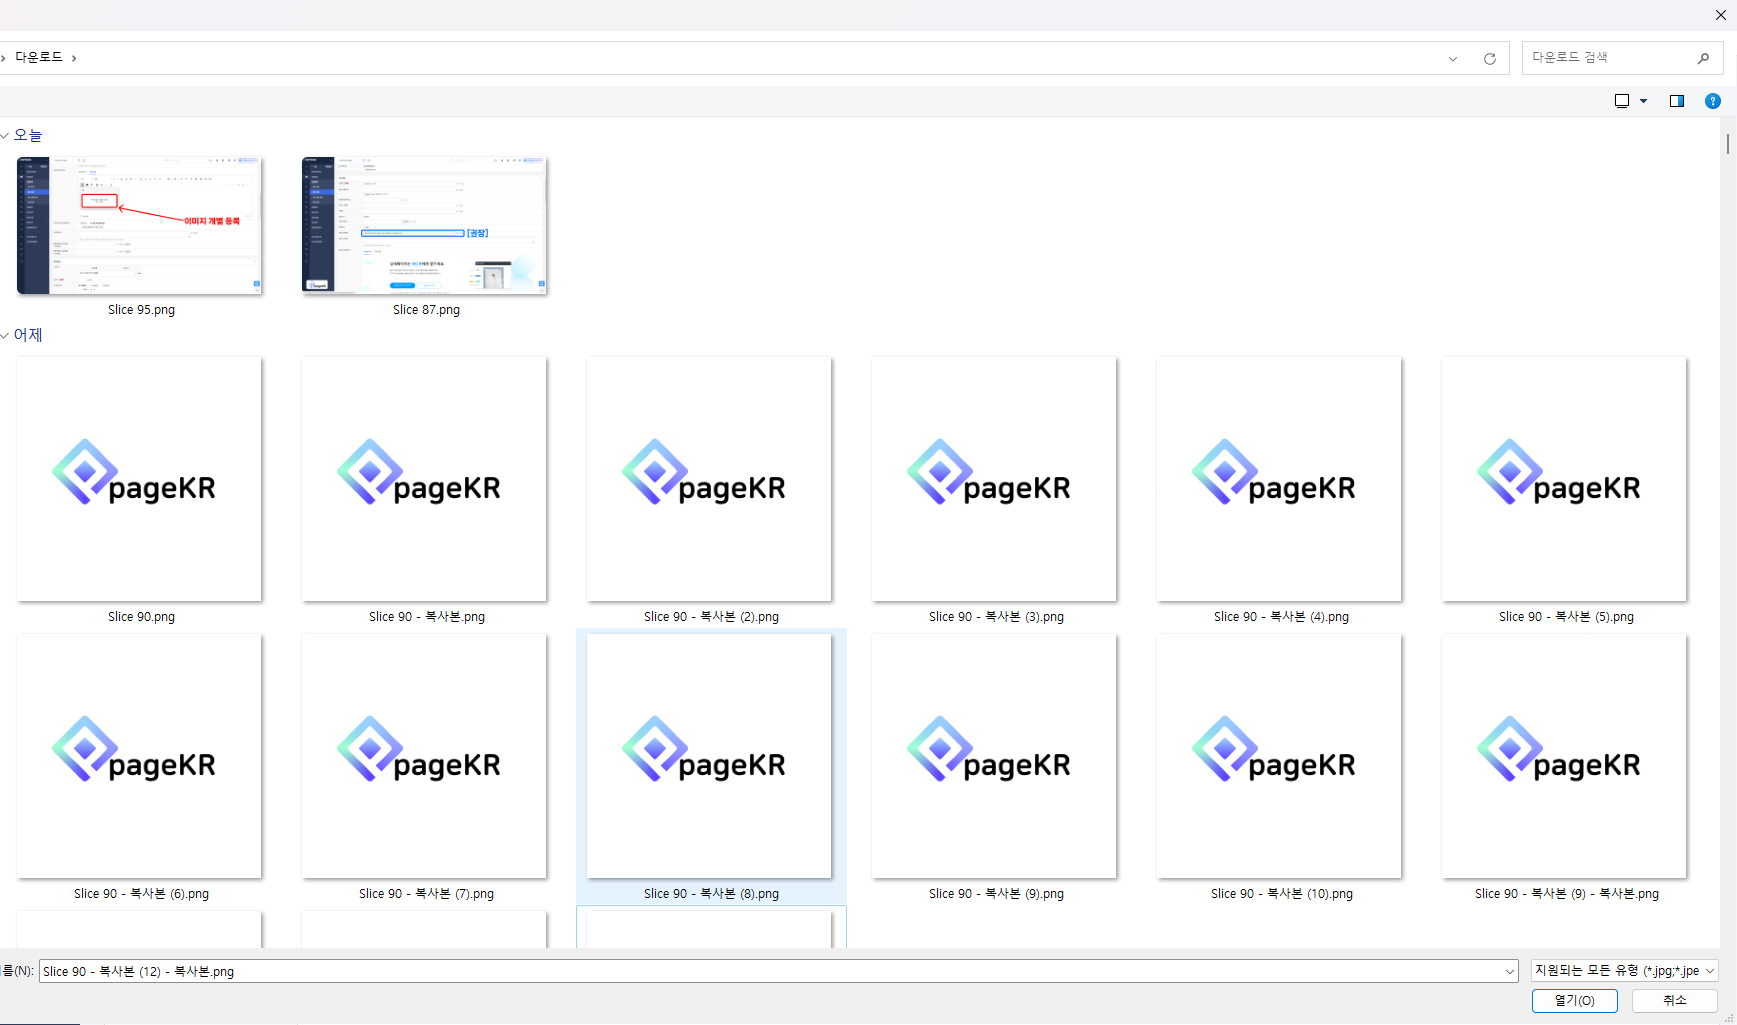
Task: Click the search magnifier icon
Action: click(x=1703, y=58)
